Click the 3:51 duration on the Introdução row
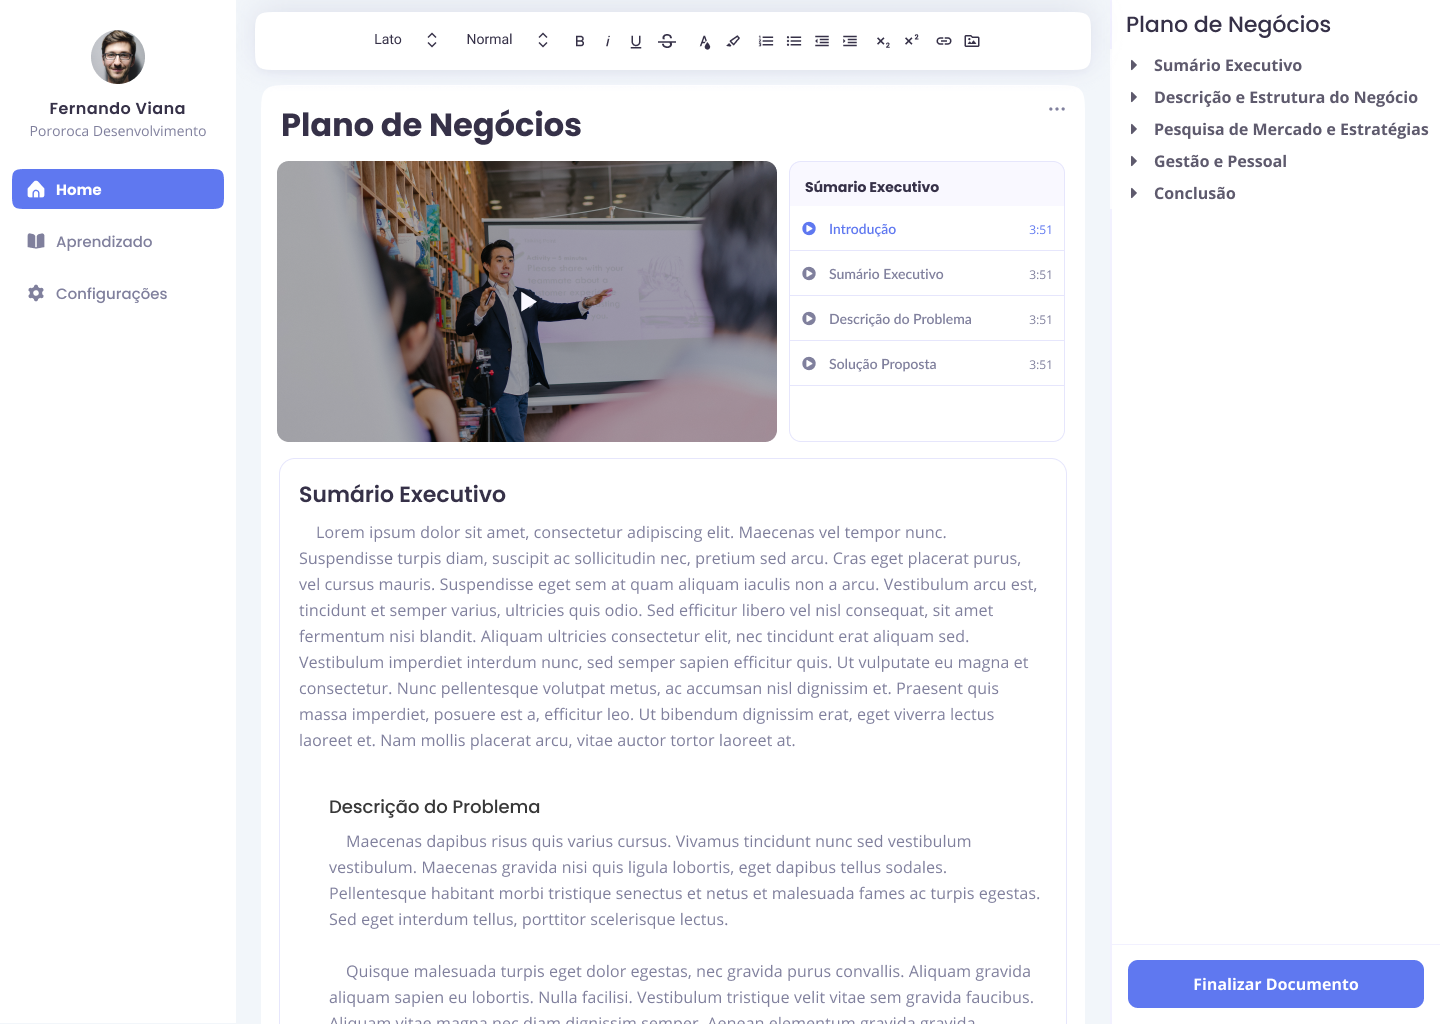1440x1024 pixels. 1040,230
